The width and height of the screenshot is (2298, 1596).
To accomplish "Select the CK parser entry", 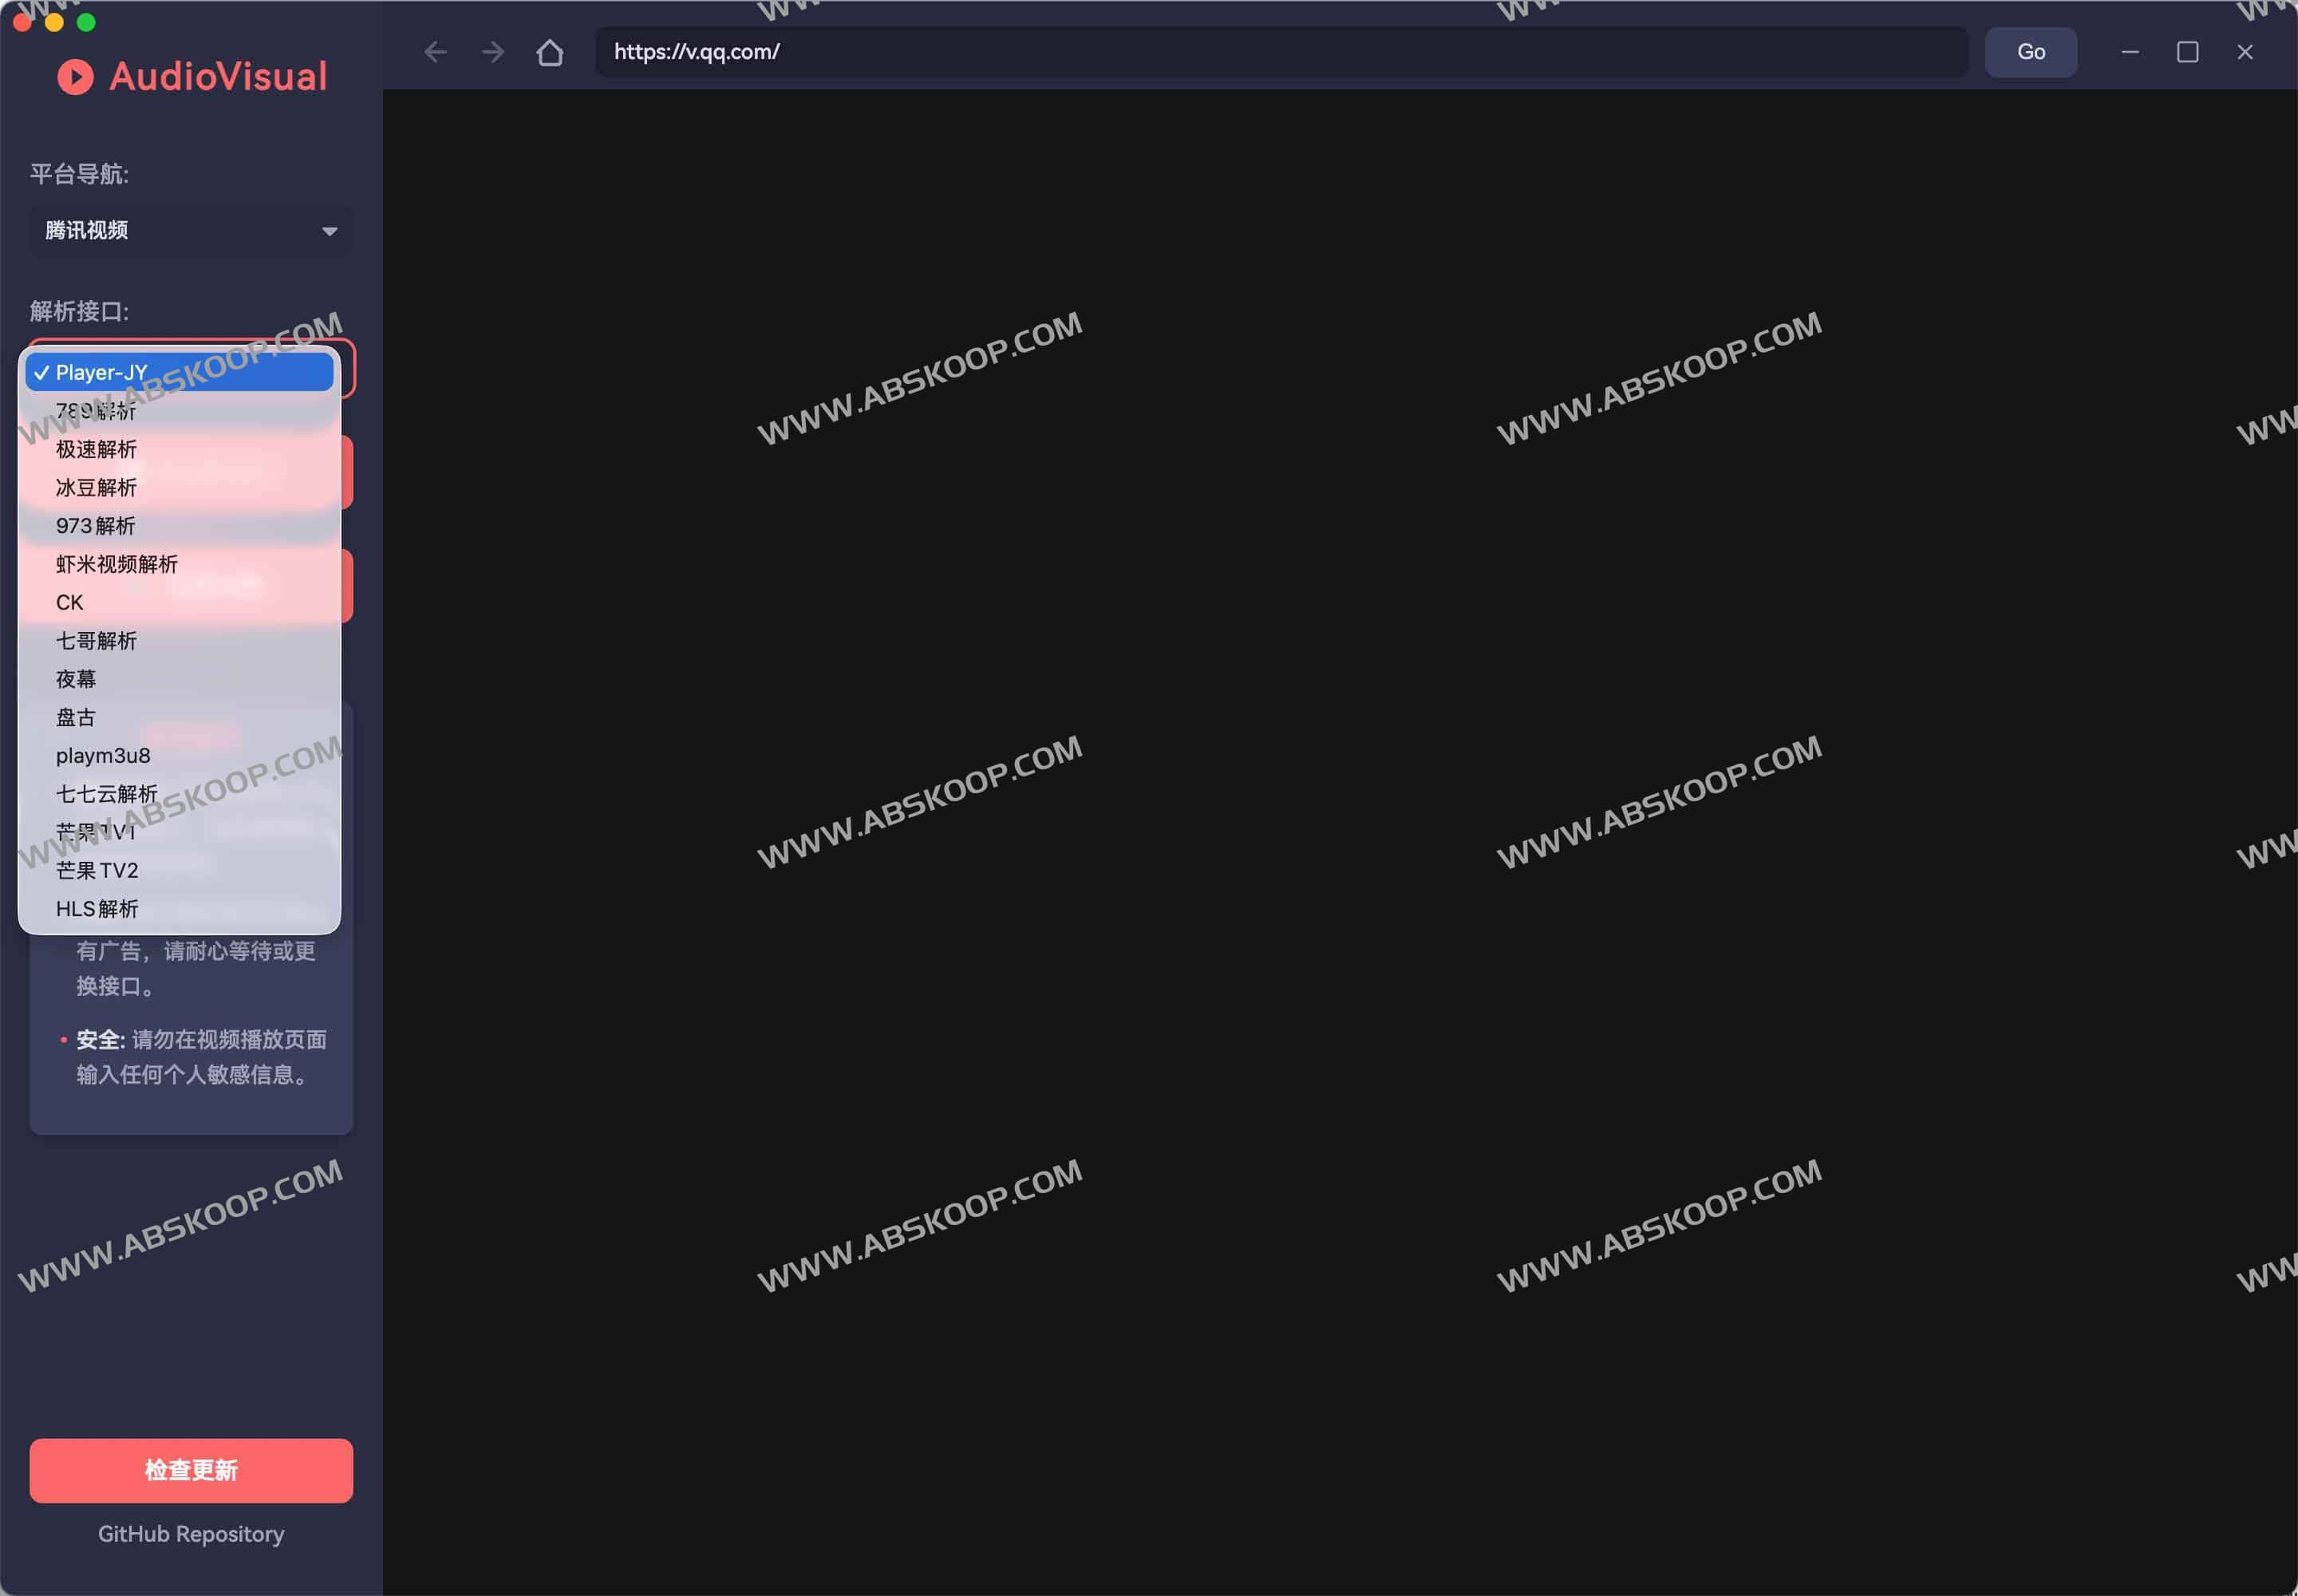I will click(70, 602).
